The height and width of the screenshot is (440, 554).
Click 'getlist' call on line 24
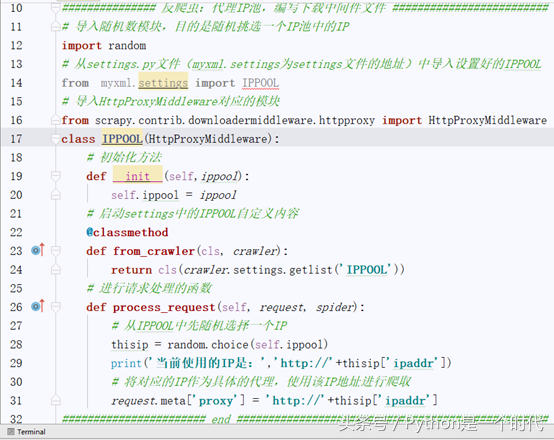click(311, 270)
